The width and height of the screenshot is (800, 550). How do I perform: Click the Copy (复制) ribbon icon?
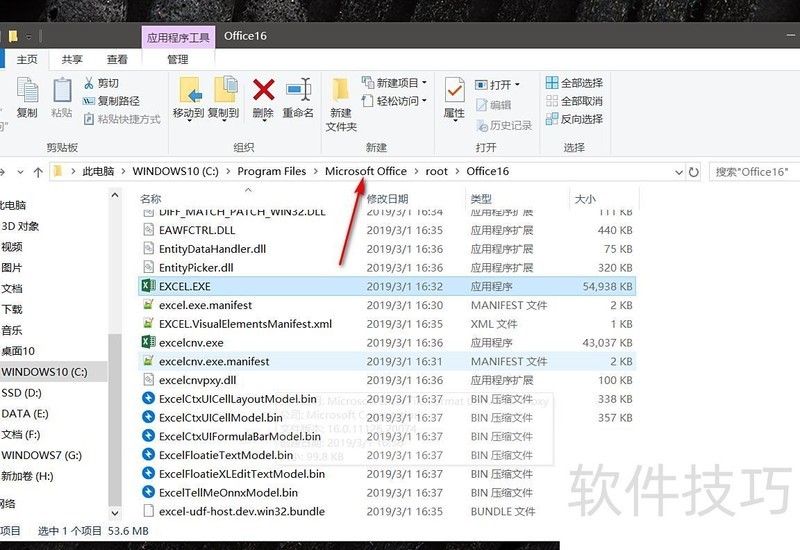point(27,97)
